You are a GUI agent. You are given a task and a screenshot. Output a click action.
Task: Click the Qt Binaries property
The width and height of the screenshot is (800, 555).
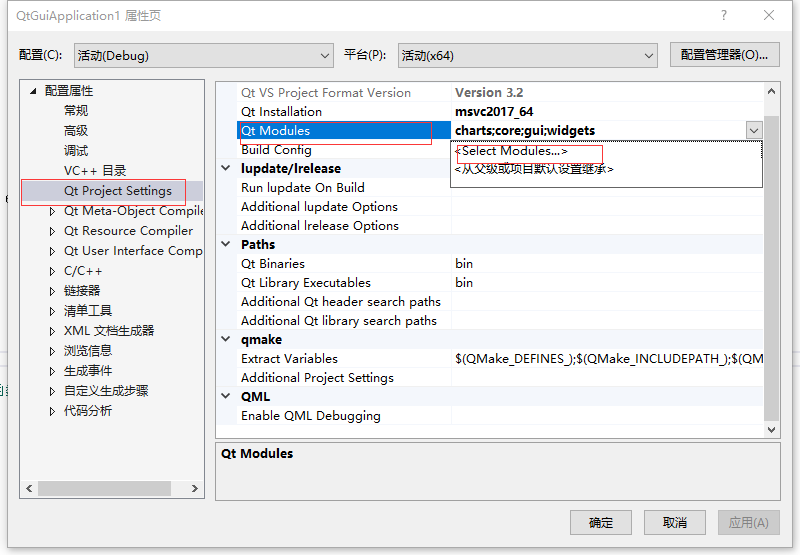[344, 264]
